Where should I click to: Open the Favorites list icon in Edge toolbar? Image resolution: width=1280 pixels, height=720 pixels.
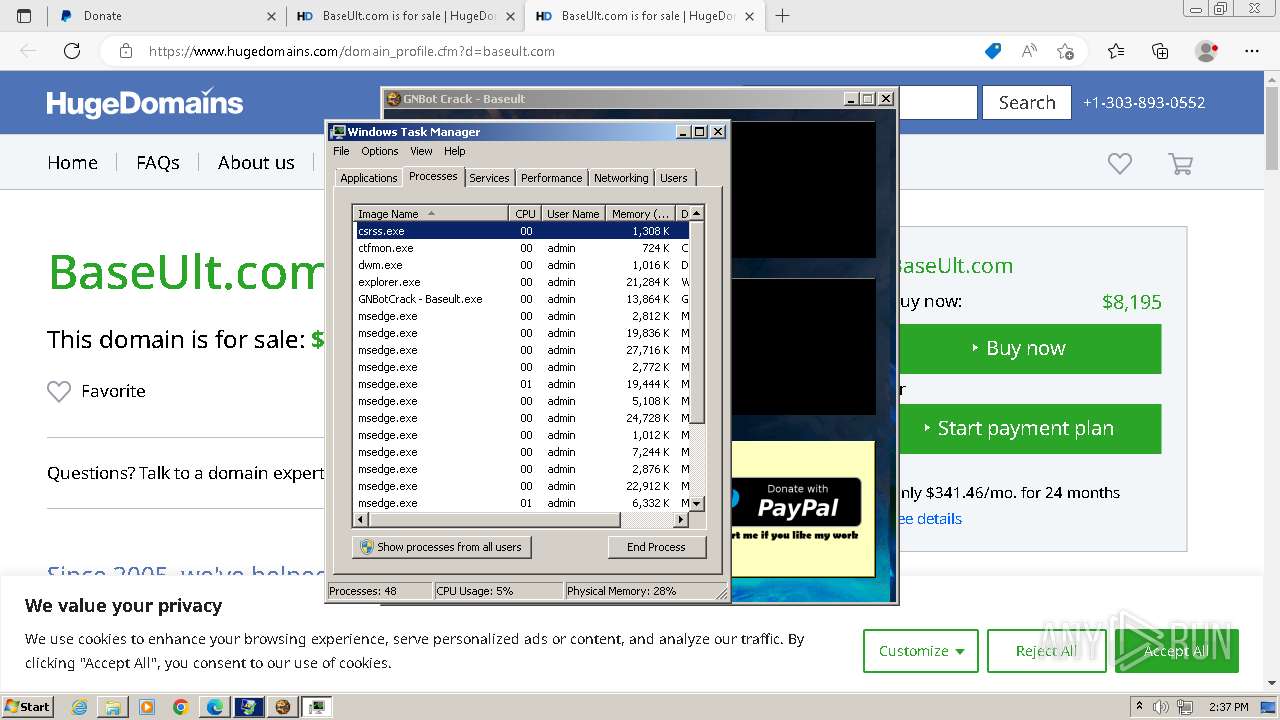point(1116,51)
